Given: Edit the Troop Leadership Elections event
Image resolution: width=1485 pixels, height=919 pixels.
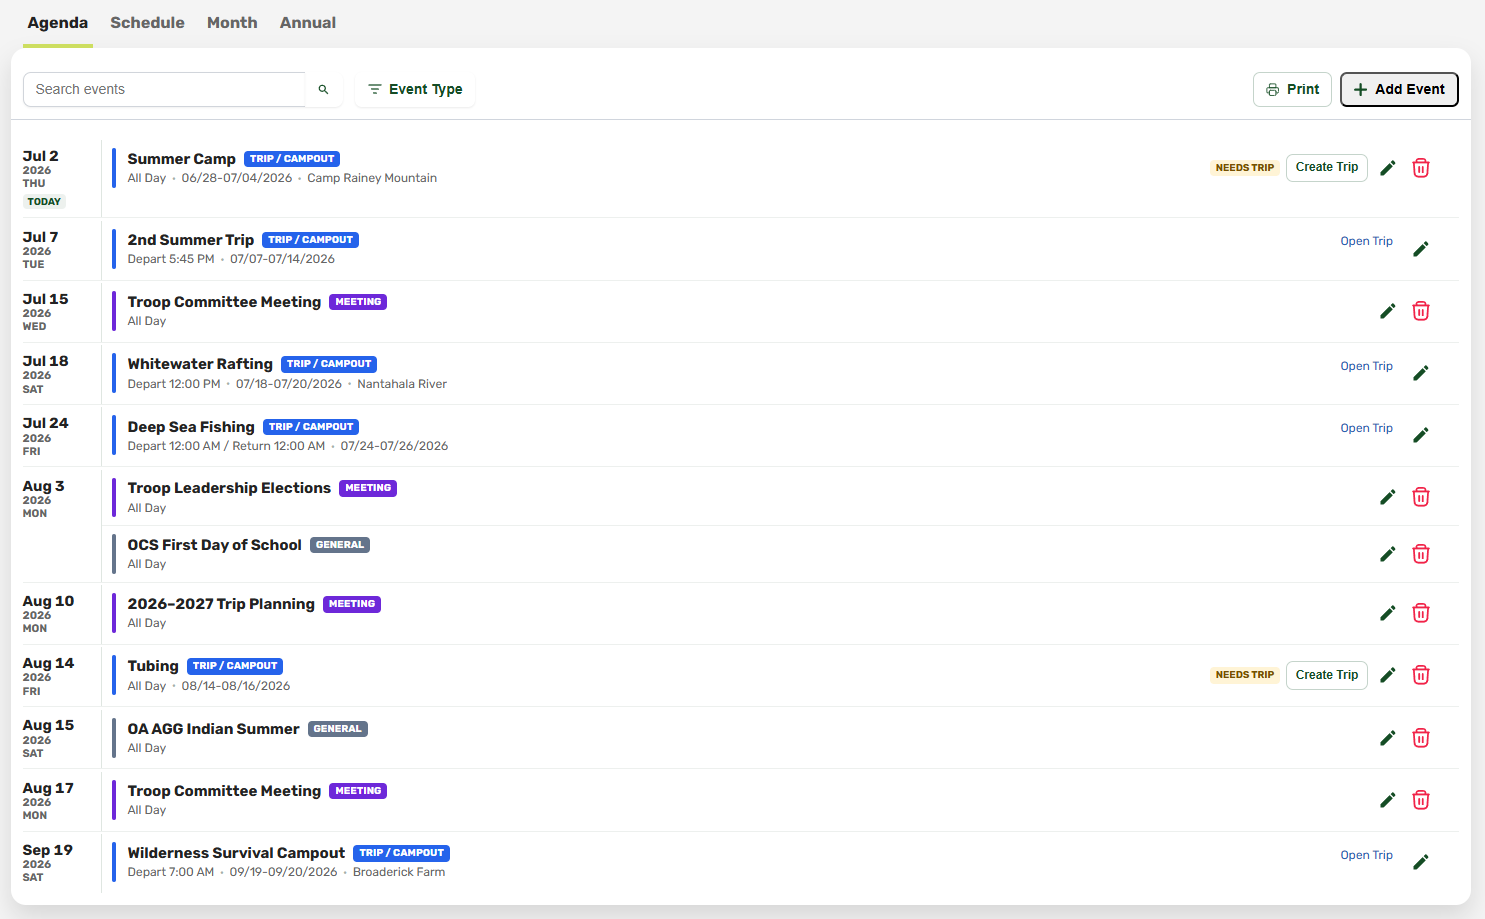Looking at the screenshot, I should pos(1387,497).
